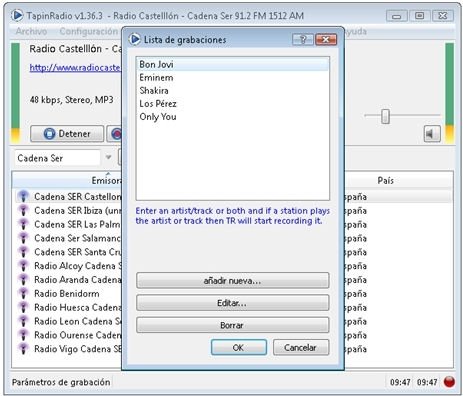Screen dimensions: 463x396
Task: Open the radiocastellon website link
Action: click(x=75, y=68)
